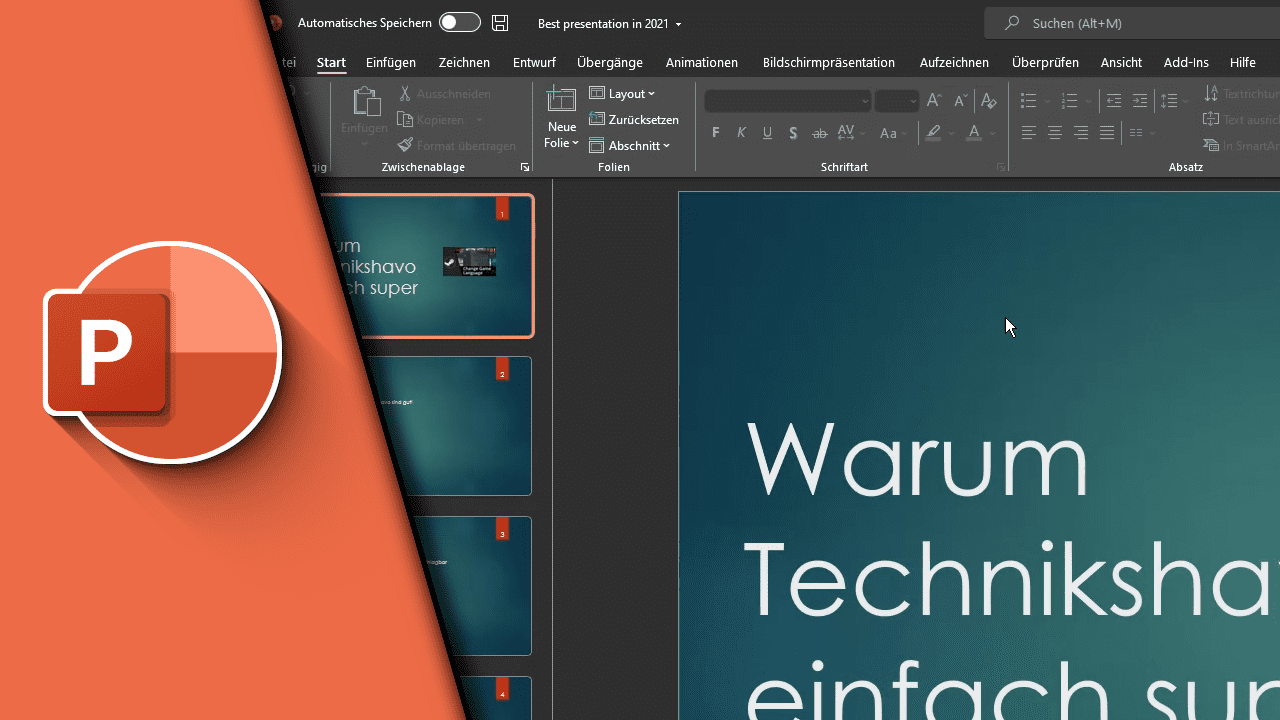Screen dimensions: 1280x720
Task: Click the Suchen search box
Action: pos(1132,23)
